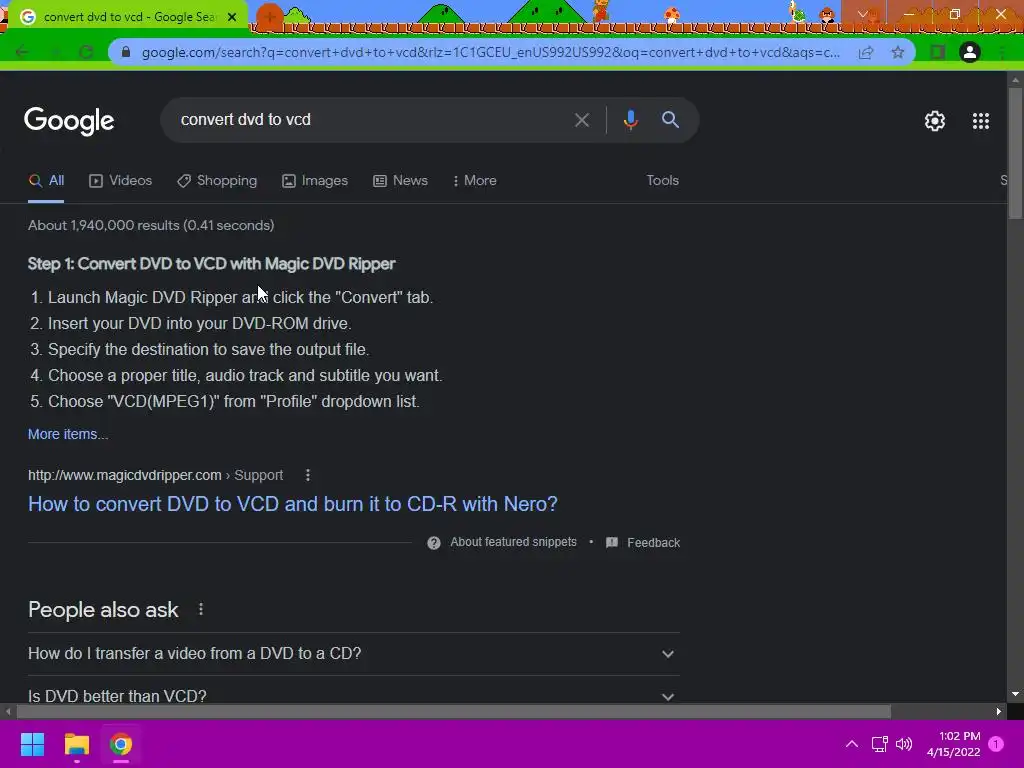Open Chrome profile avatar
Screen dimensions: 1024x768
point(969,52)
